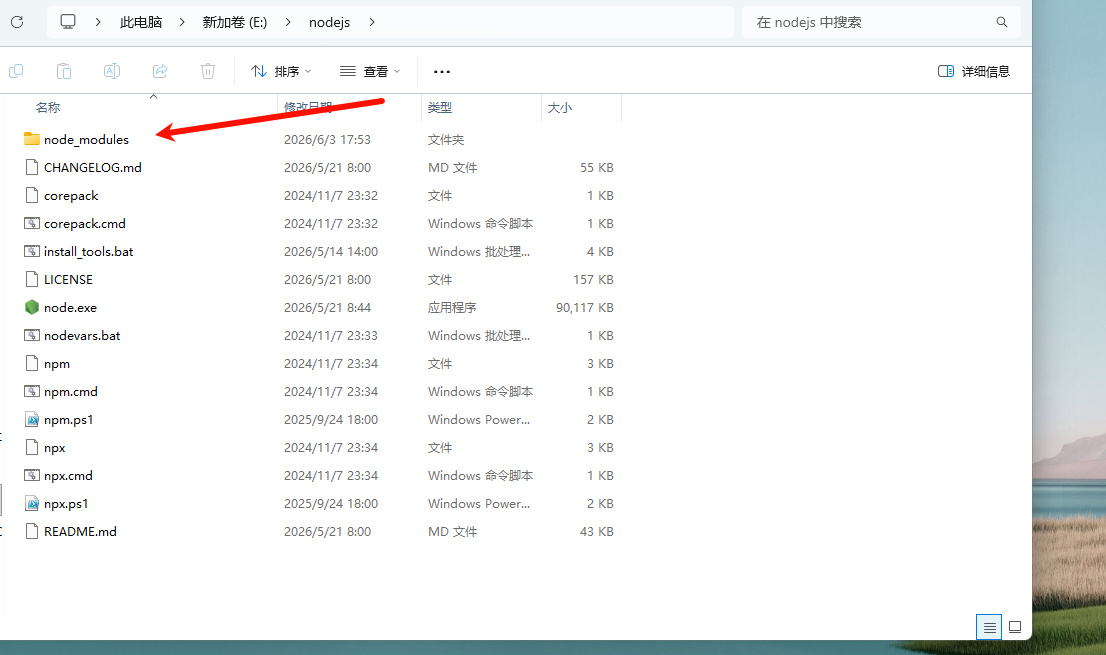This screenshot has height=655, width=1106.
Task: Click nodejs in the breadcrumb path
Action: coord(329,22)
